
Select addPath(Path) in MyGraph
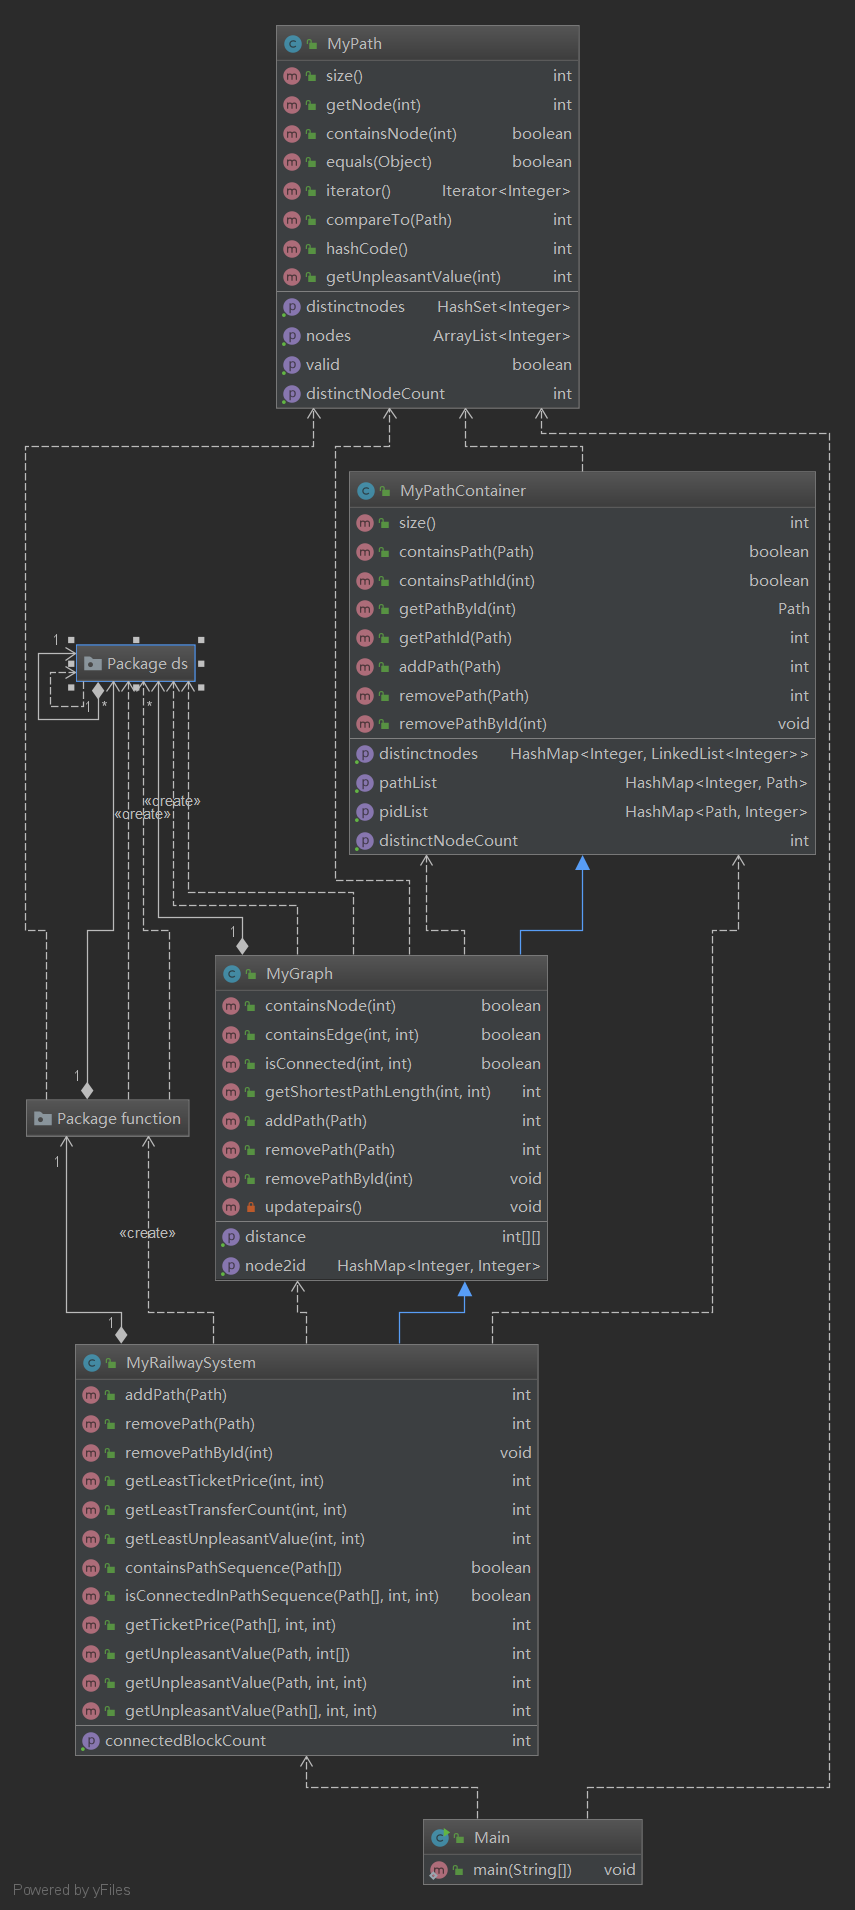(381, 1121)
